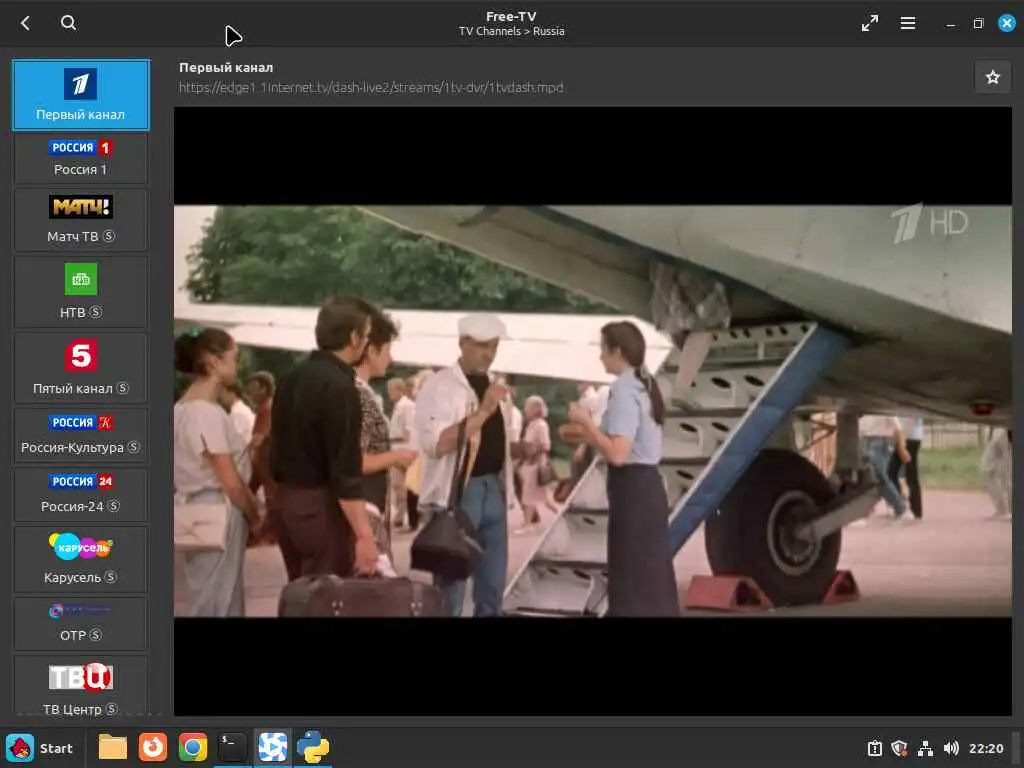The height and width of the screenshot is (768, 1024).
Task: Open the Python app in taskbar
Action: tap(312, 748)
